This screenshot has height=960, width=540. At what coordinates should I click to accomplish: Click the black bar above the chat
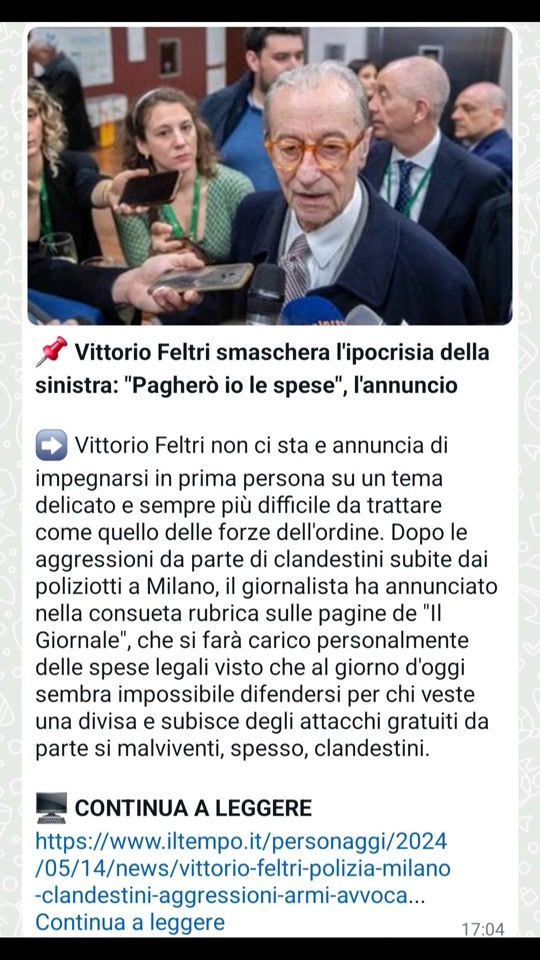point(270,10)
